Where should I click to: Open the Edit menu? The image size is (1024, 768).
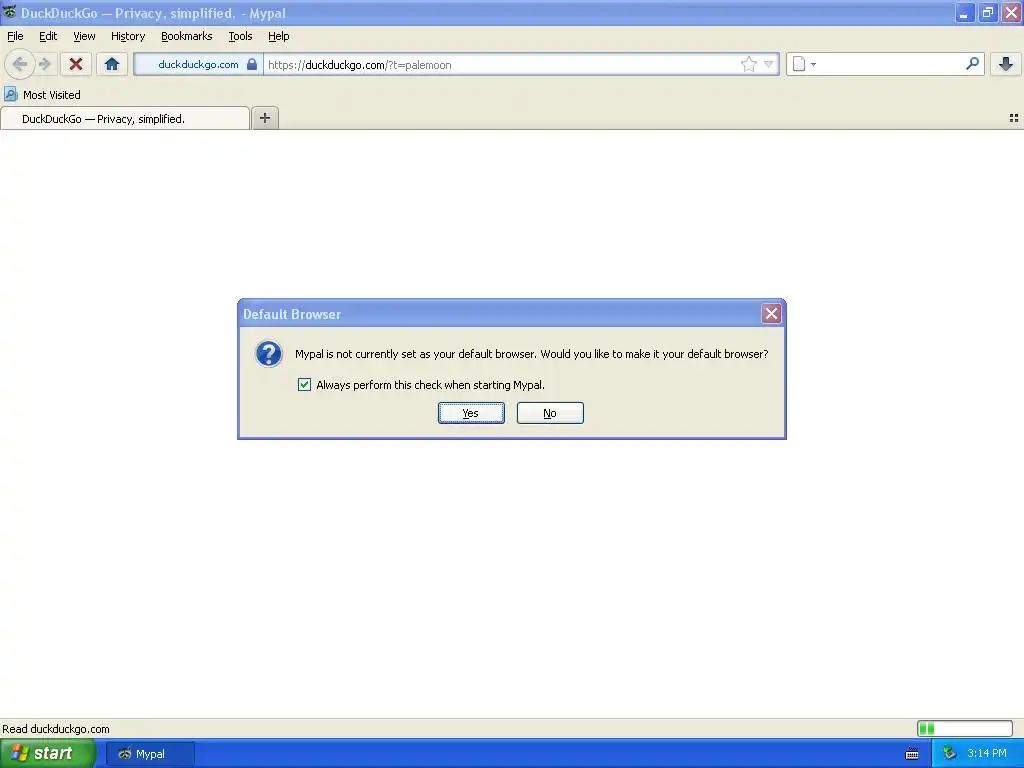click(x=48, y=36)
